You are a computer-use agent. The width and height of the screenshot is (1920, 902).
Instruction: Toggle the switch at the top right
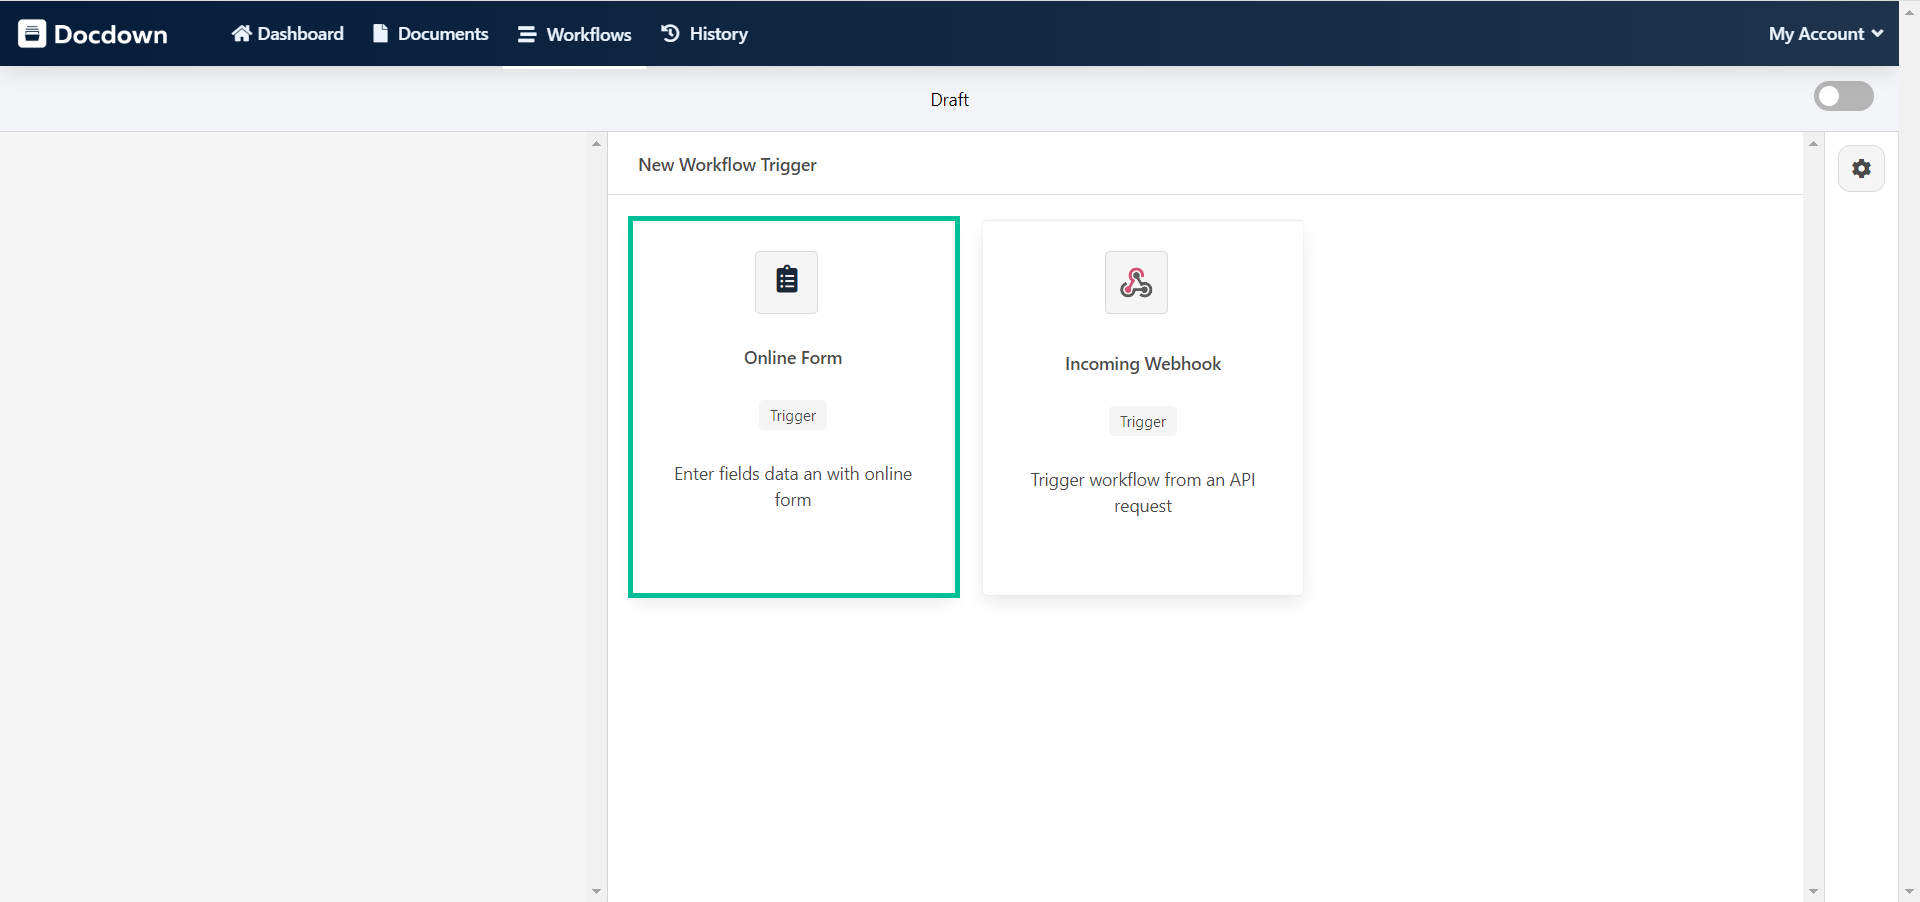[x=1844, y=96]
